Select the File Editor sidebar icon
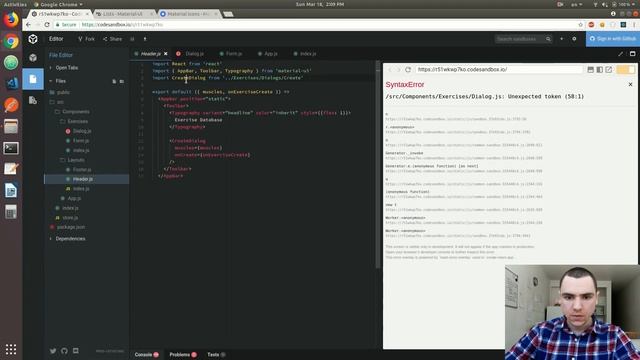Image resolution: width=640 pixels, height=360 pixels. click(33, 79)
